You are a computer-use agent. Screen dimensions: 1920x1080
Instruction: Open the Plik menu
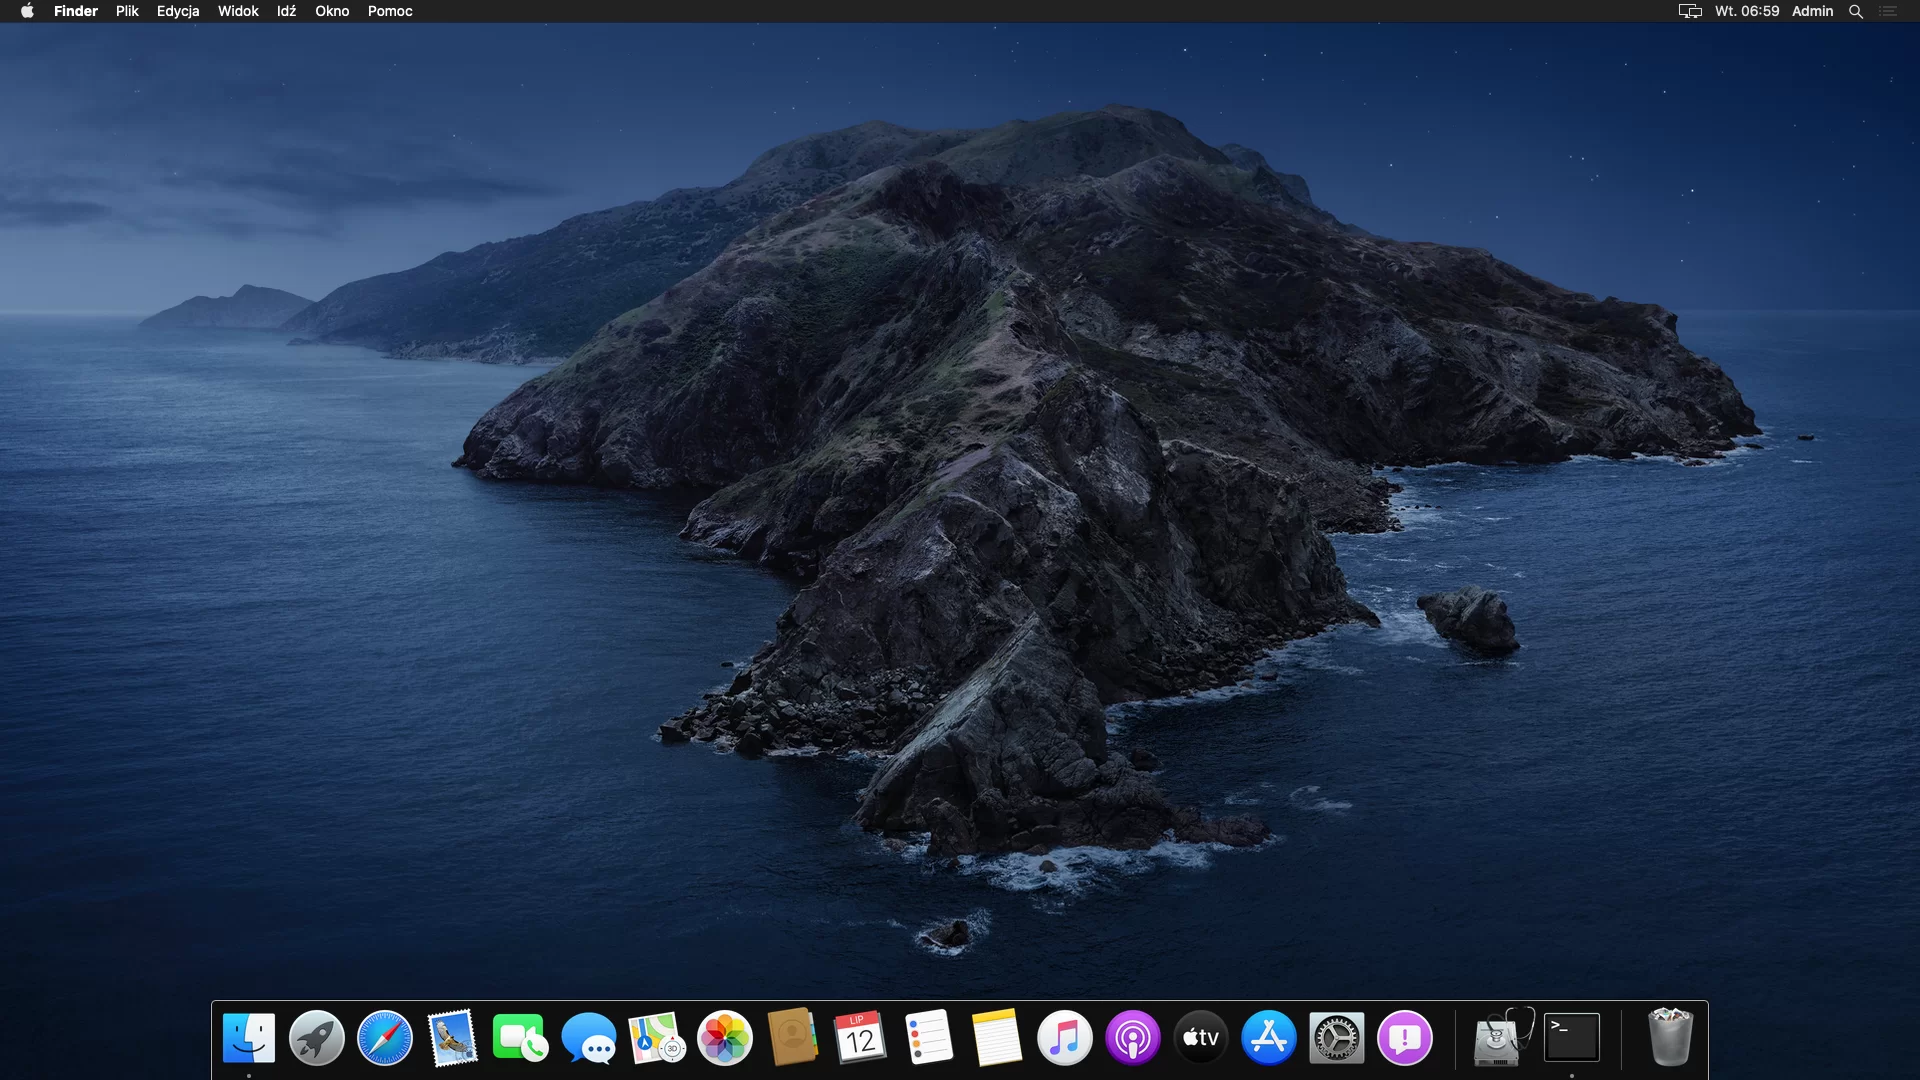click(x=127, y=11)
